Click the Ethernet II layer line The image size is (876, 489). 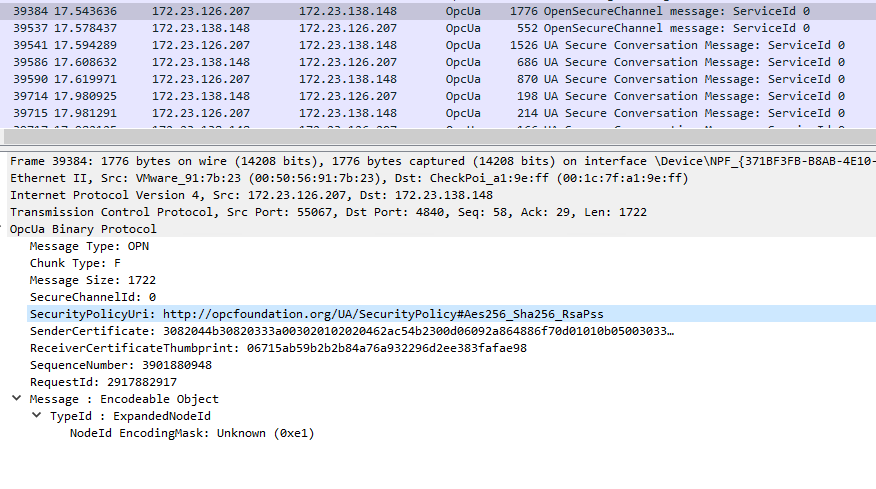pyautogui.click(x=300, y=178)
